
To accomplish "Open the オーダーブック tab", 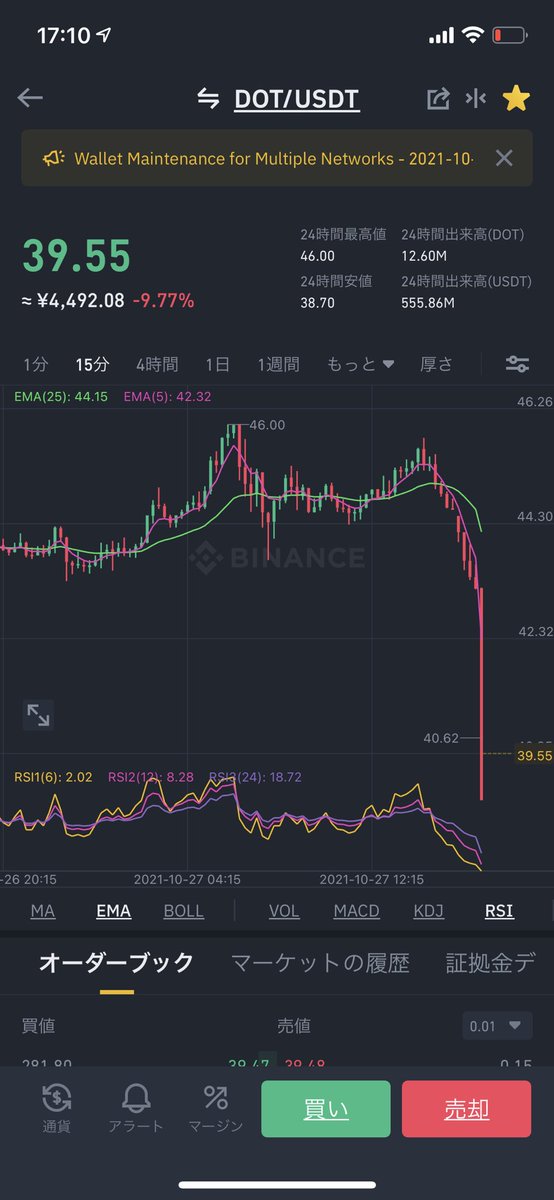I will click(x=116, y=963).
